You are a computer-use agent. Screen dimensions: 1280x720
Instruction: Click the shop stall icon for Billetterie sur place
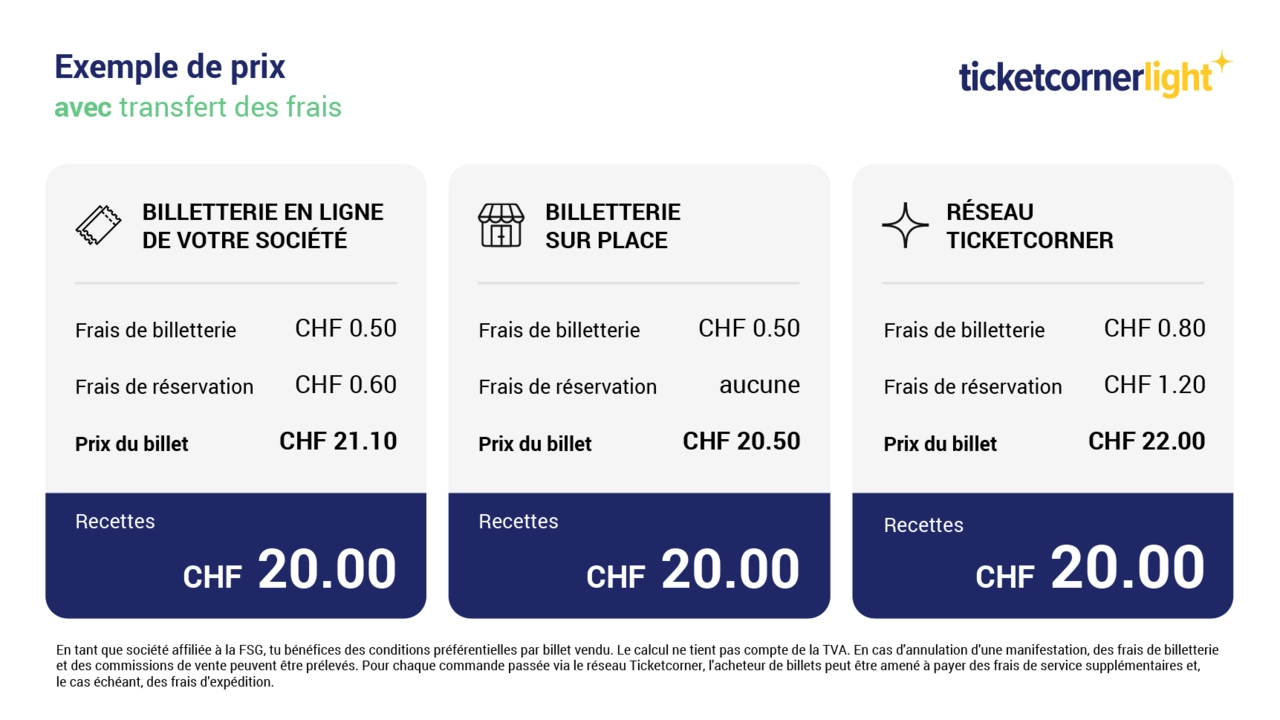[x=501, y=225]
